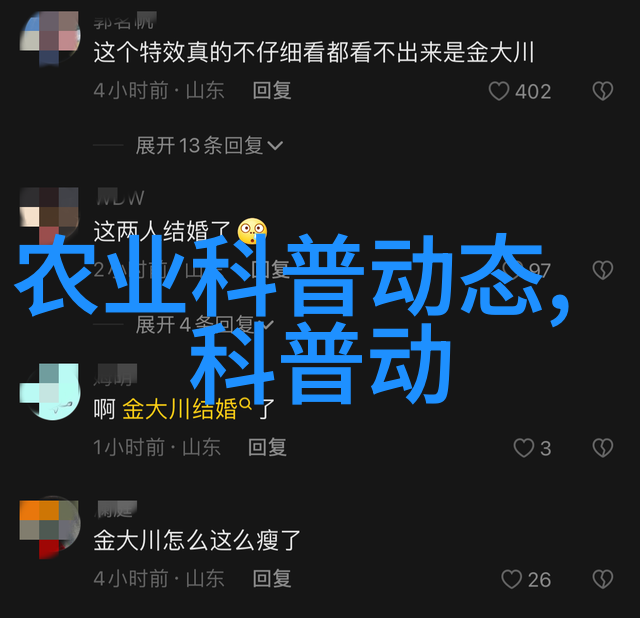Reply to the 这个特效 comment via 回复
640x618 pixels.
pyautogui.click(x=272, y=91)
